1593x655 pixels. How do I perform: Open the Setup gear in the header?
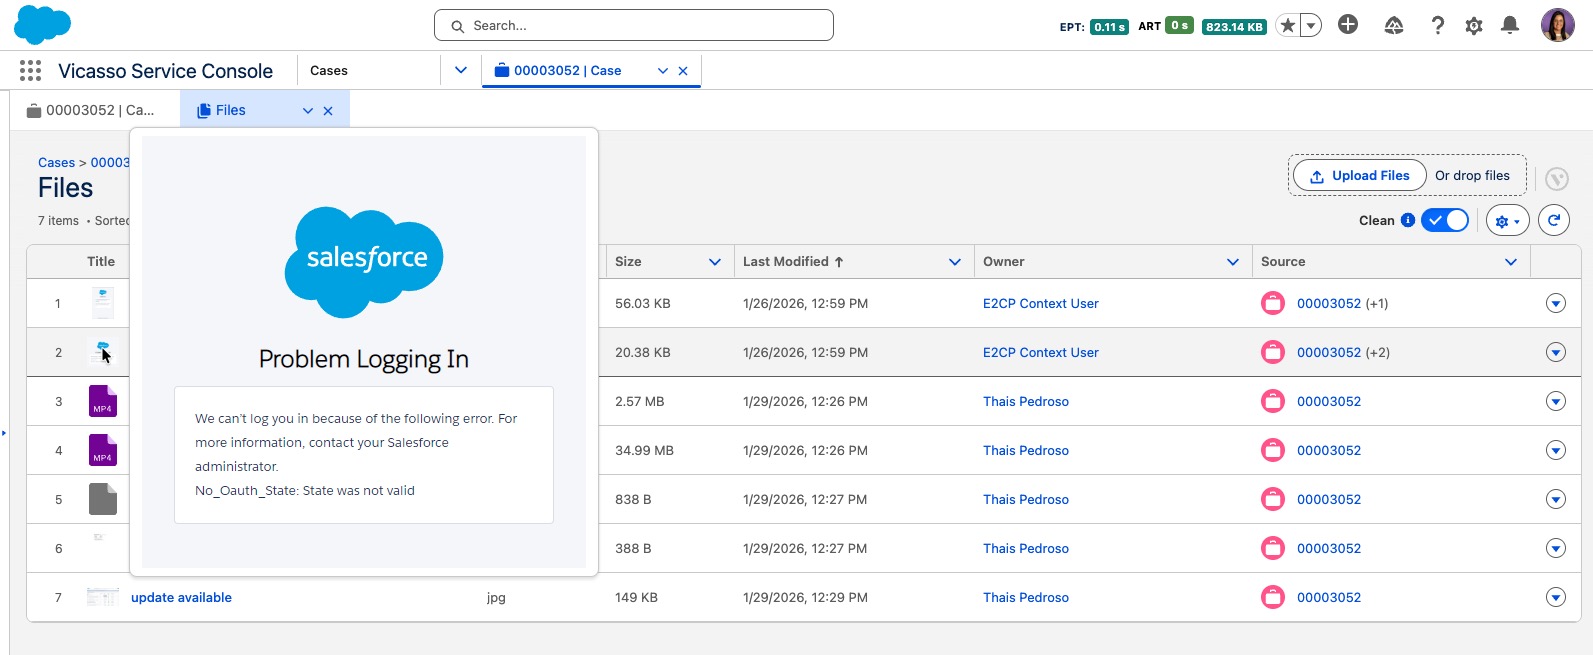pyautogui.click(x=1474, y=26)
